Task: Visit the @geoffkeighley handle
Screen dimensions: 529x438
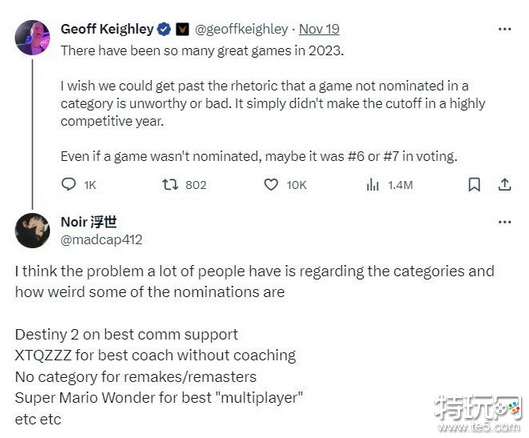Action: tap(242, 29)
